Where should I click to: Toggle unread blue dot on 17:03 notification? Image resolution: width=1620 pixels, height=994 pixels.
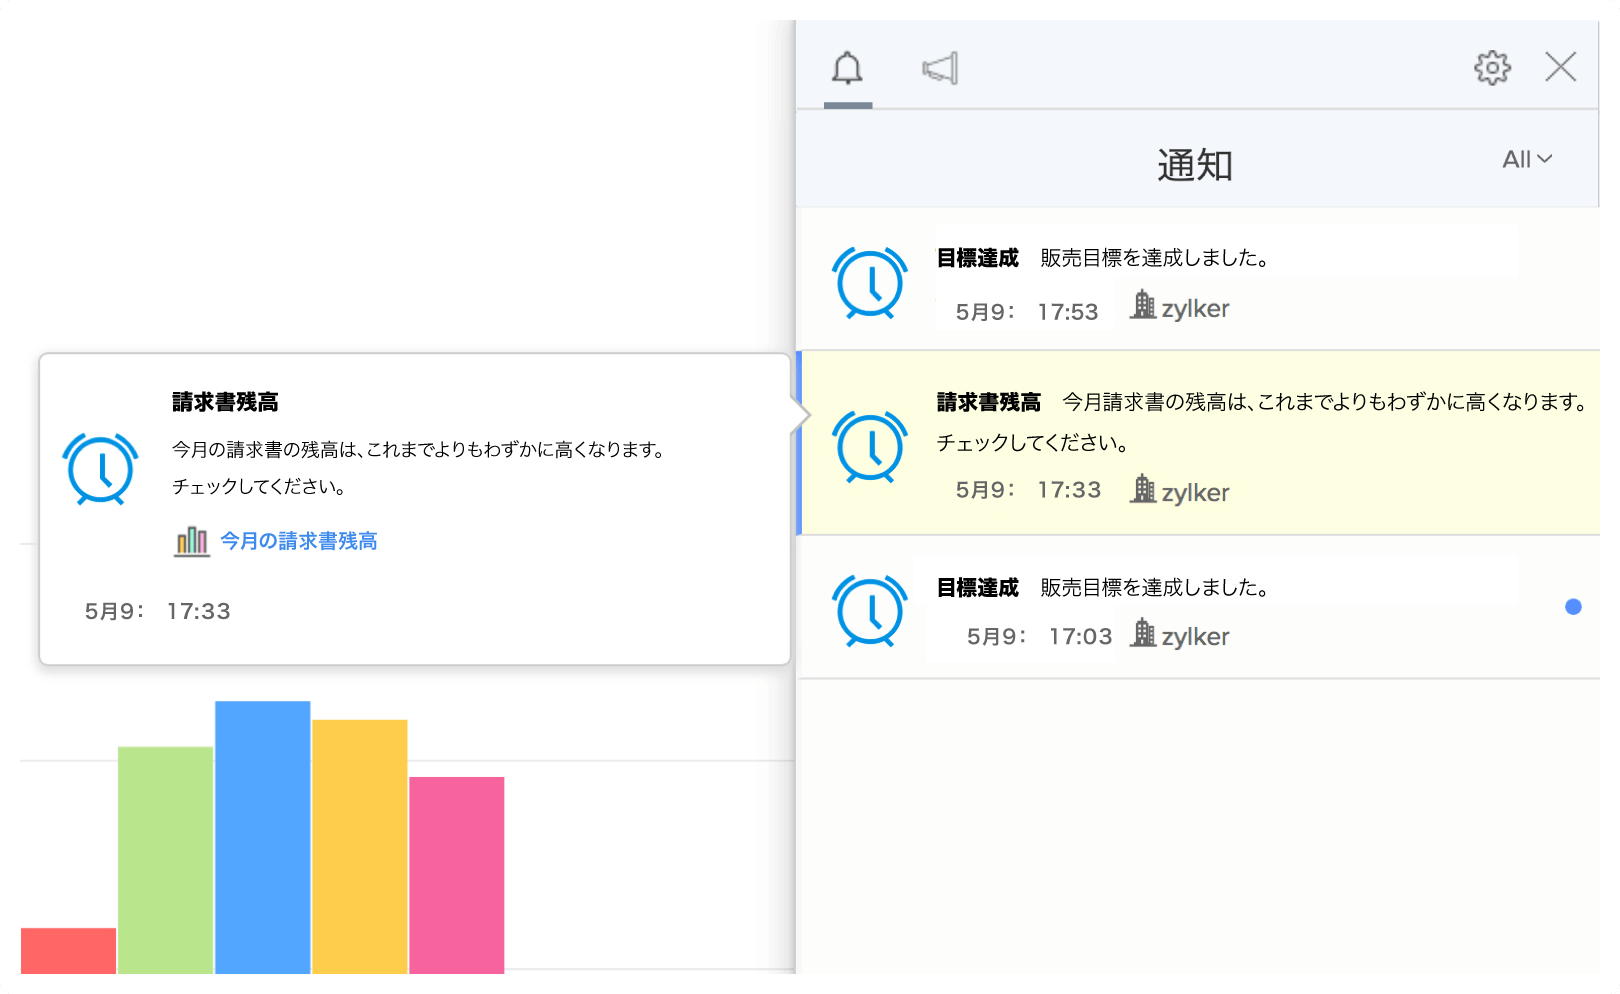click(1572, 607)
